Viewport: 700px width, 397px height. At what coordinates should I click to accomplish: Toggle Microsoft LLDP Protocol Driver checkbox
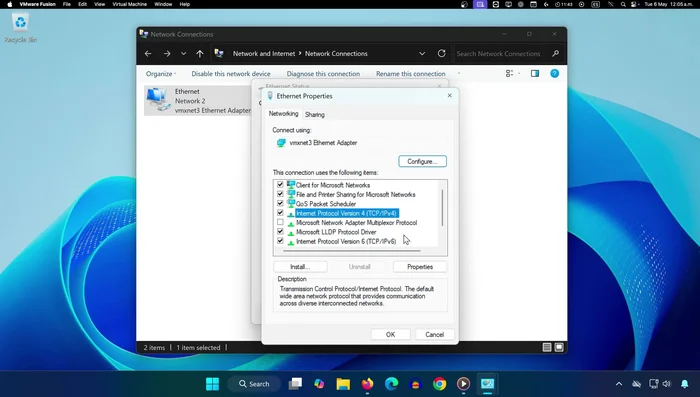[x=280, y=231]
